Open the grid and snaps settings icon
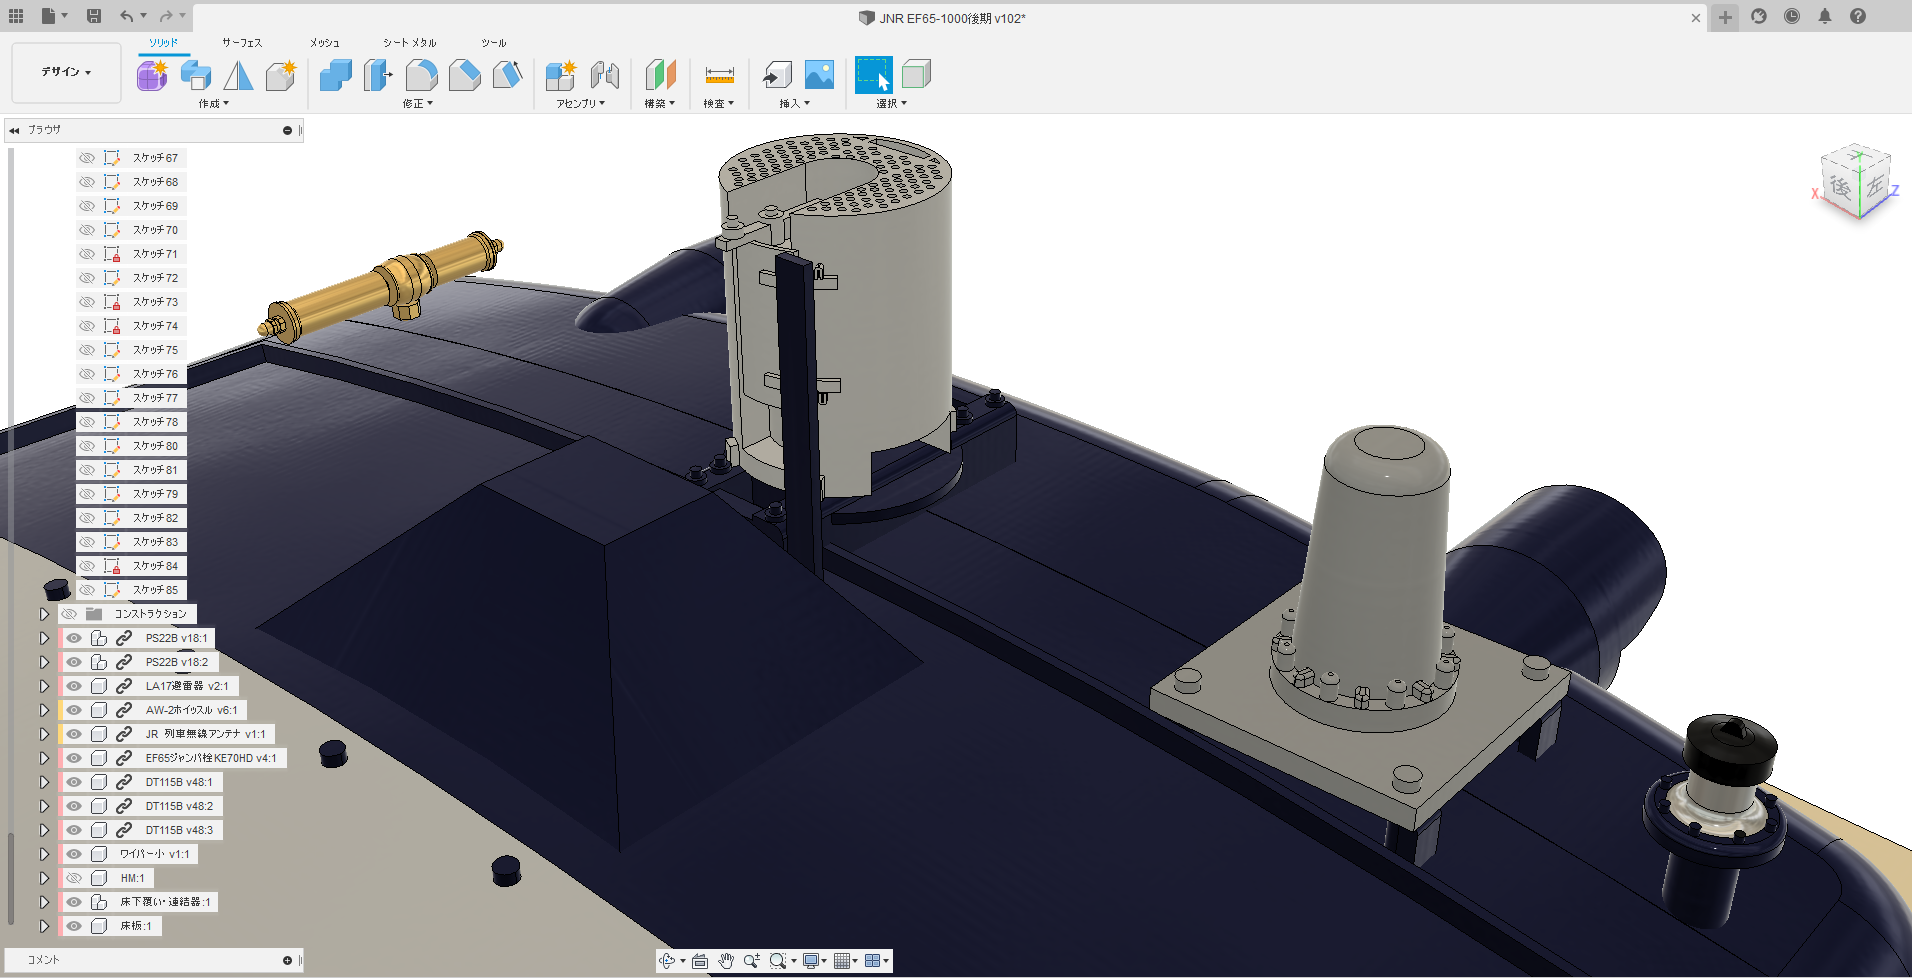This screenshot has height=978, width=1912. [x=846, y=961]
